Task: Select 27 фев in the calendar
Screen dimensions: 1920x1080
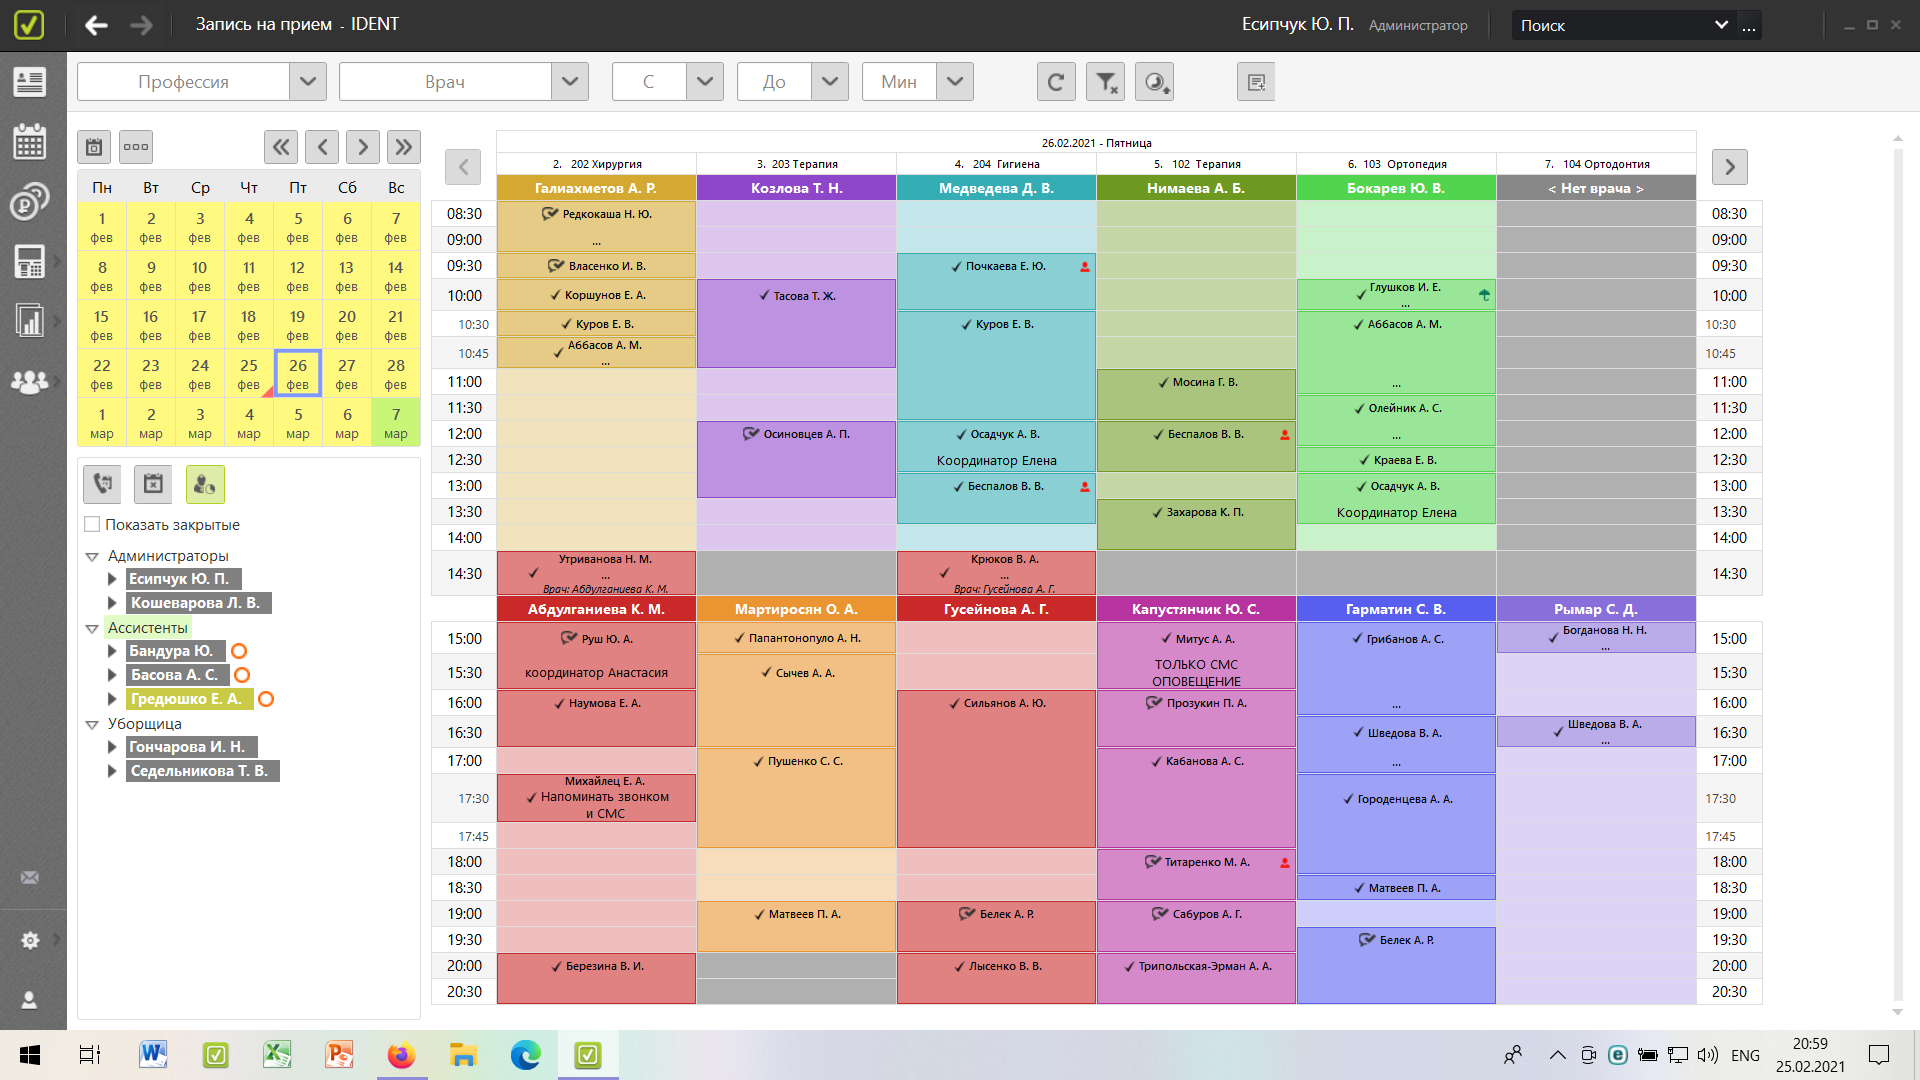Action: (x=347, y=373)
